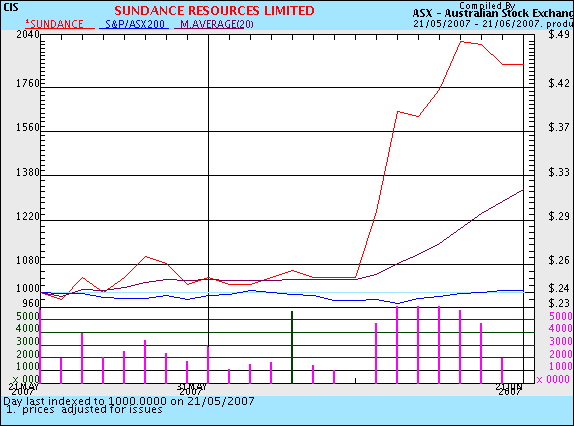Screen dimensions: 574x426
Task: Click the $.33 price axis label
Action: pos(559,172)
